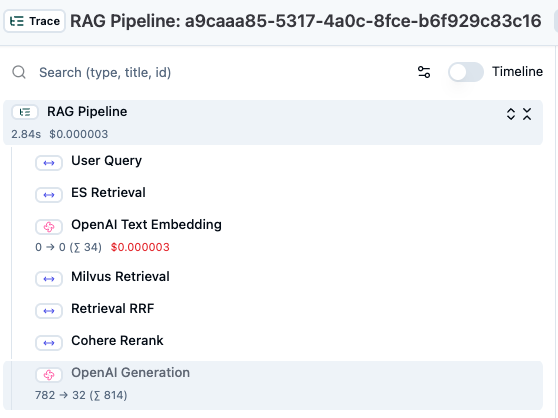Click the OpenAI Generation icon
The width and height of the screenshot is (558, 418).
coord(49,375)
